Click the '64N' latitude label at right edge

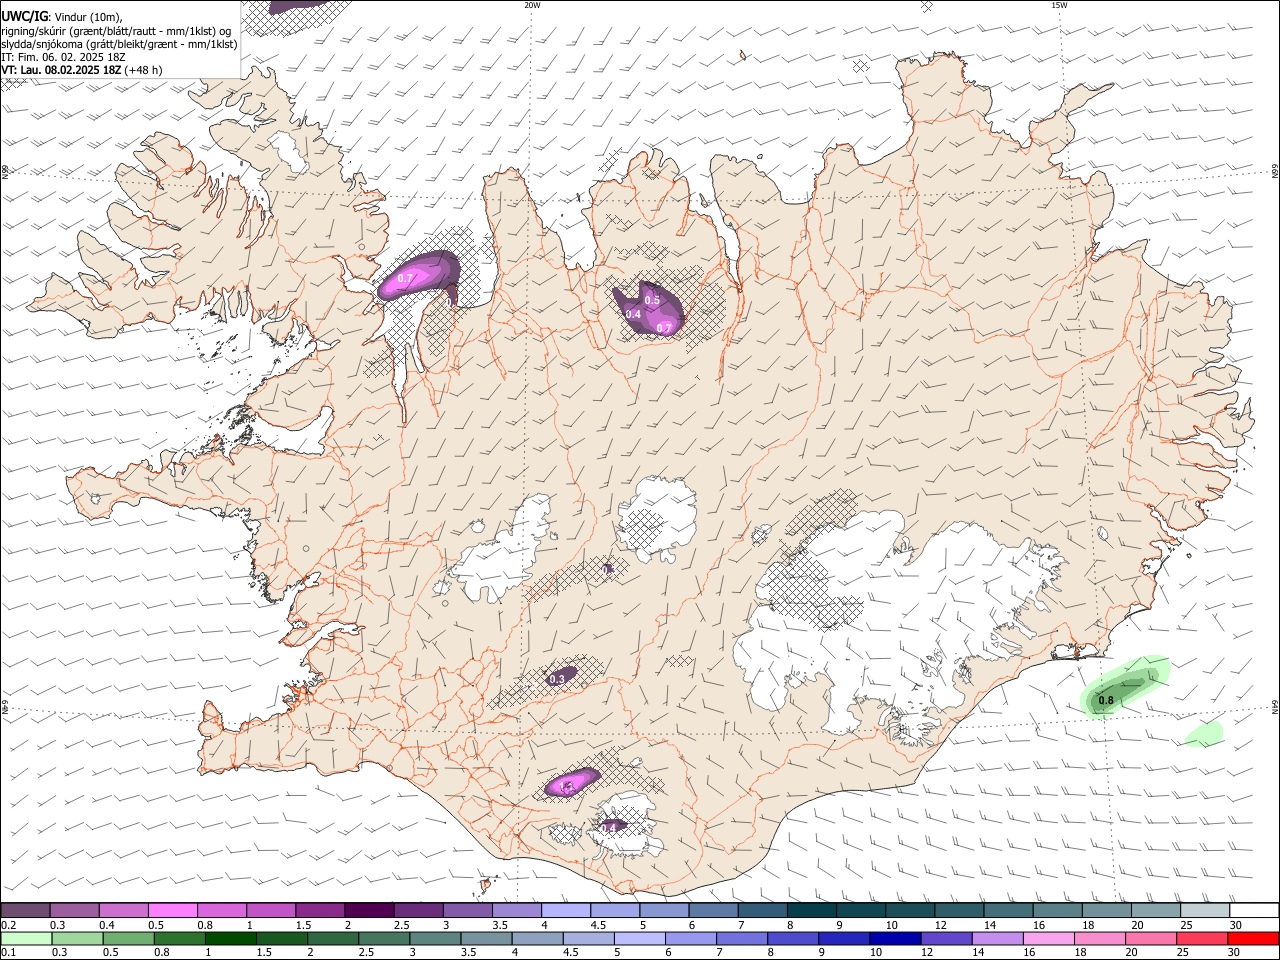pos(1275,706)
